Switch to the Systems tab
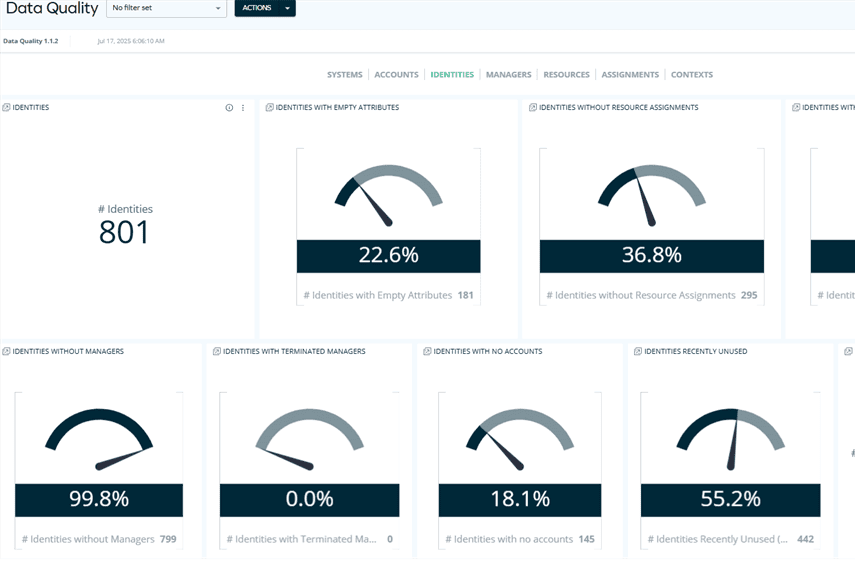855x569 pixels. pyautogui.click(x=345, y=75)
